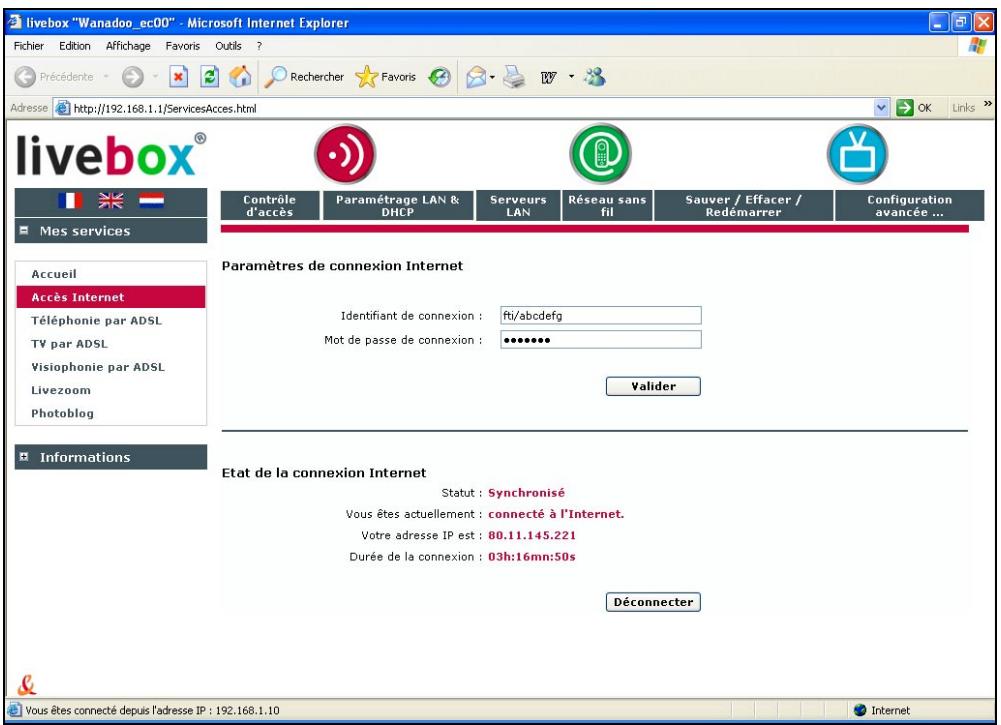Open the mail icon dropdown arrow
This screenshot has width=1001, height=725.
click(492, 78)
